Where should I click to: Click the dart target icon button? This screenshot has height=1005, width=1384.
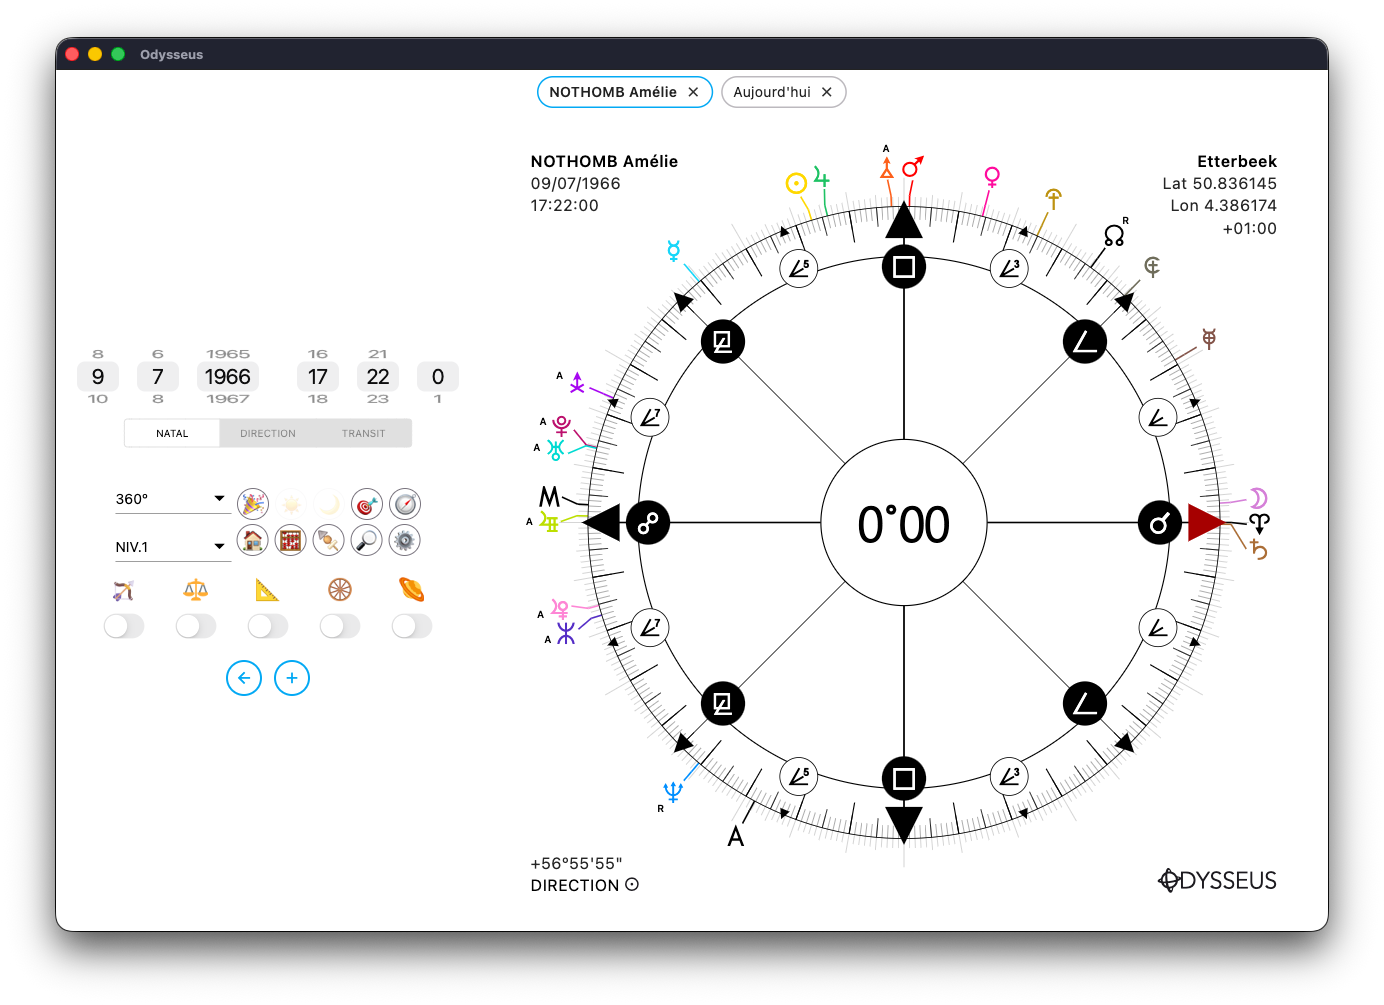point(367,504)
